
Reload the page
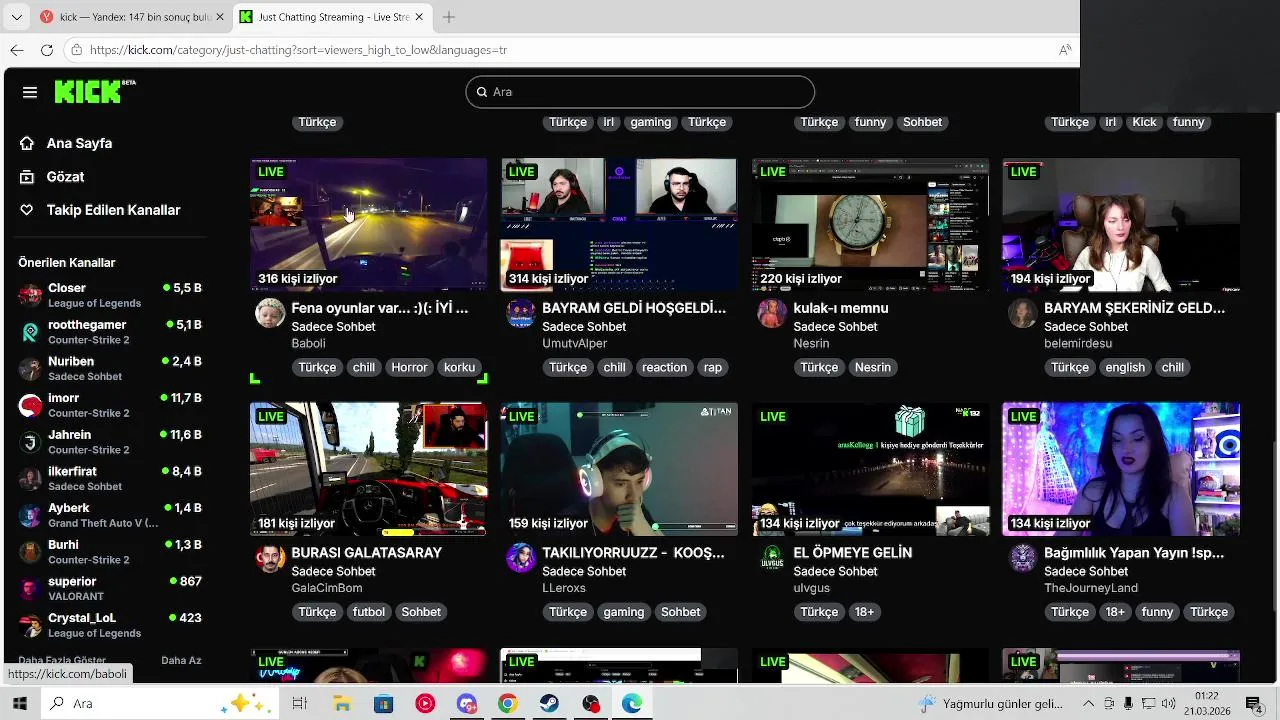pyautogui.click(x=47, y=50)
